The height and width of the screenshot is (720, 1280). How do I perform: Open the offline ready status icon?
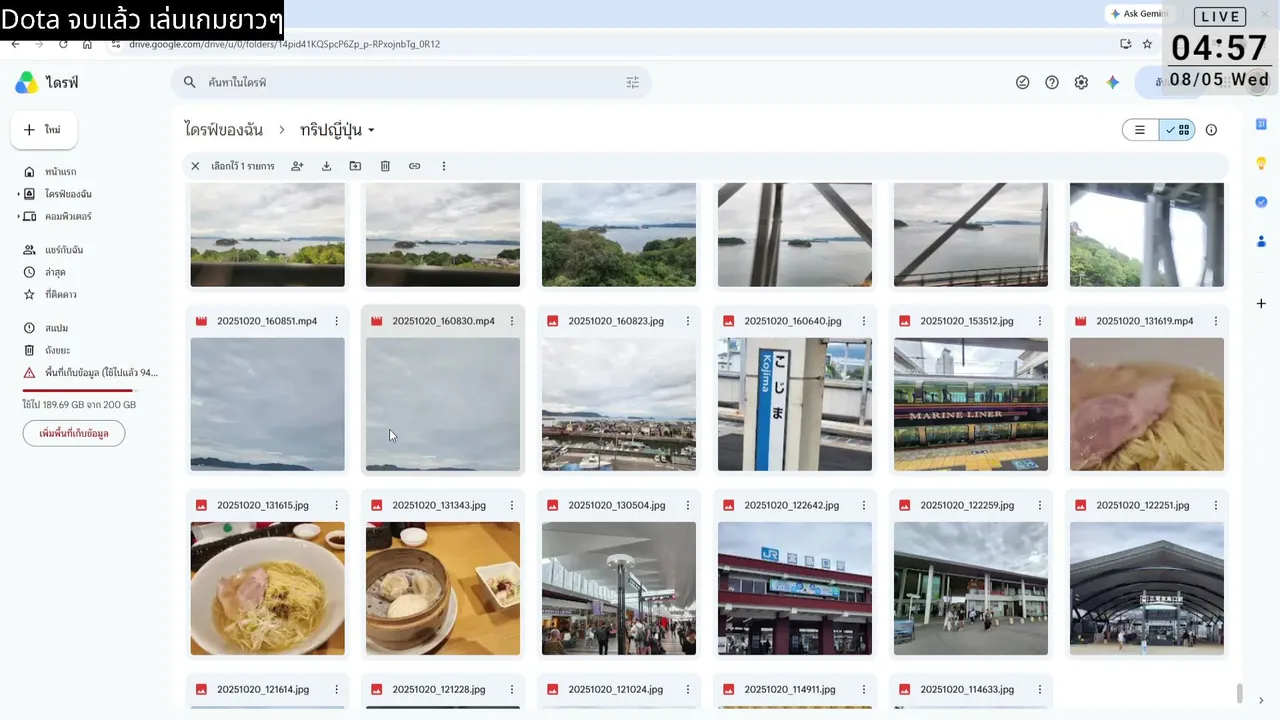pos(1022,83)
